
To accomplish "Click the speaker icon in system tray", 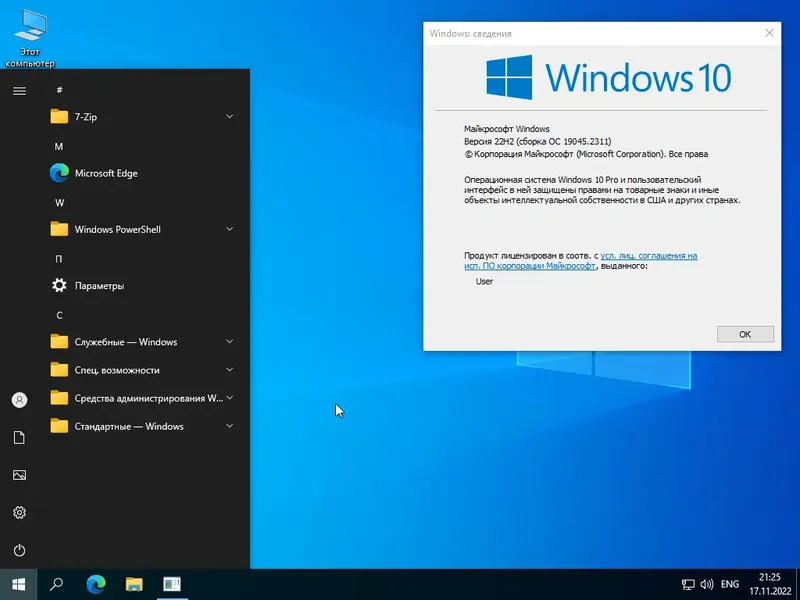I will (x=705, y=584).
